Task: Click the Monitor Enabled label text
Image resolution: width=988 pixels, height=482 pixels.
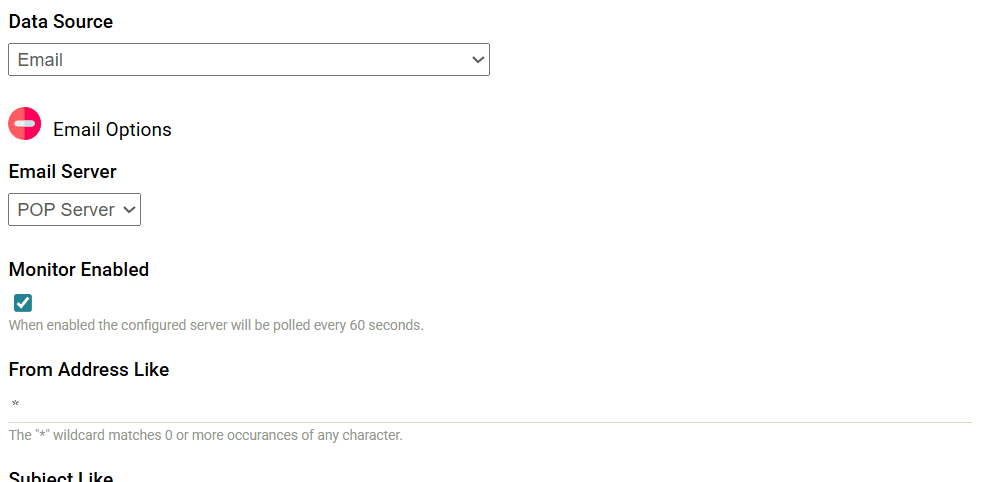Action: (x=79, y=270)
